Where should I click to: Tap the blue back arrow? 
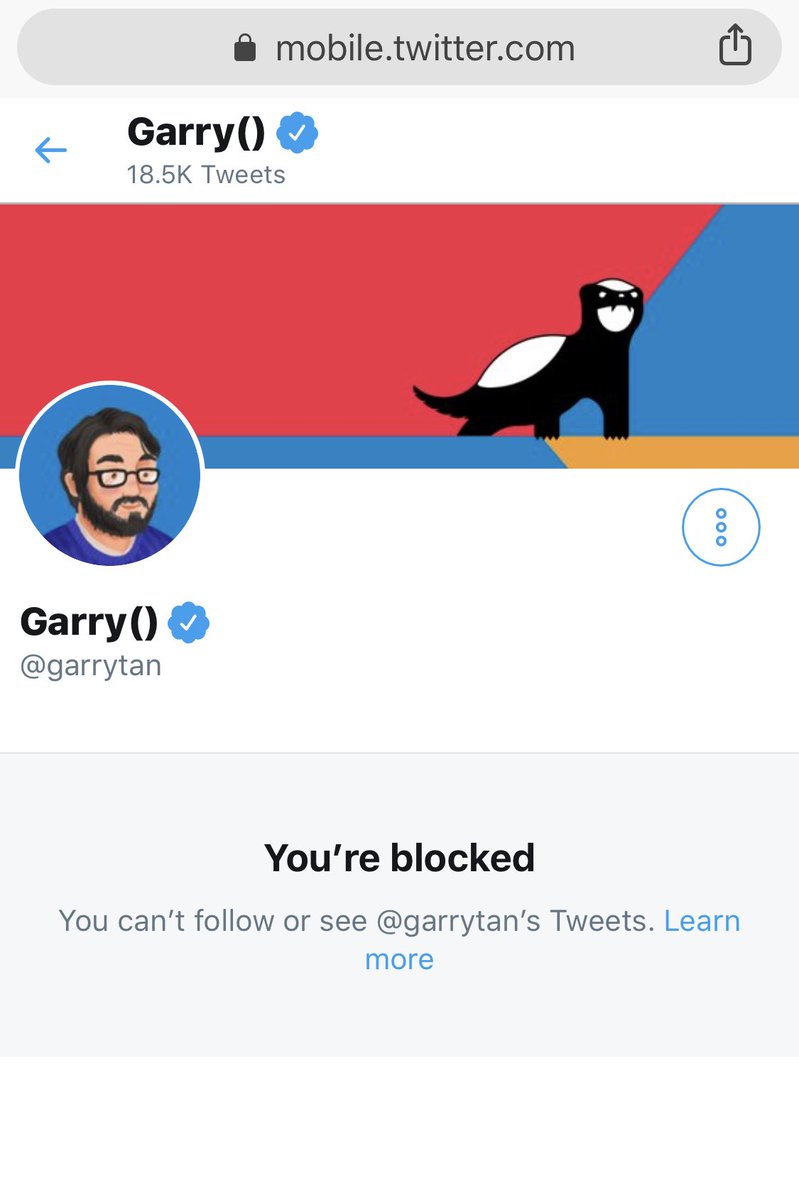pos(50,151)
